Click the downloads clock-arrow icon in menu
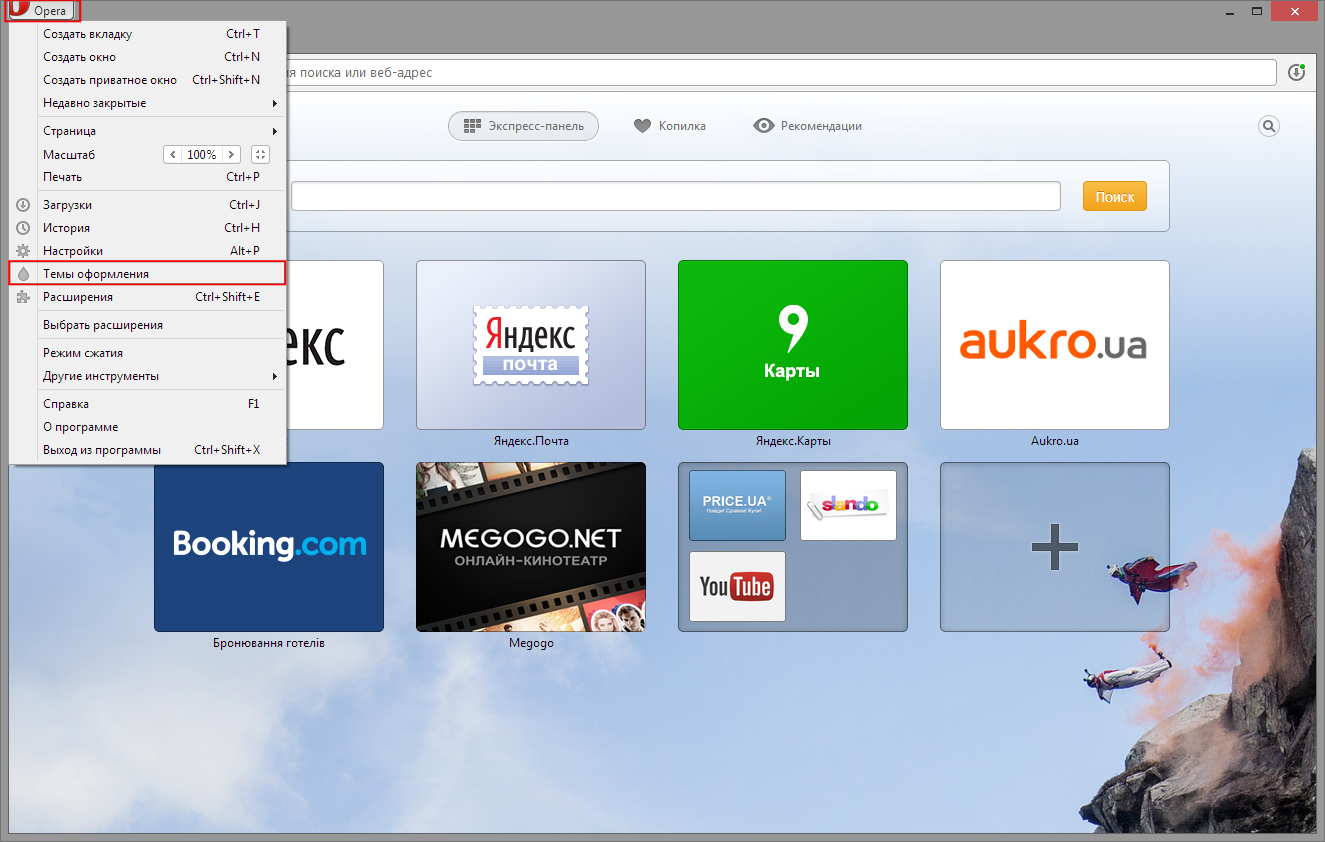Image resolution: width=1325 pixels, height=842 pixels. (x=23, y=205)
